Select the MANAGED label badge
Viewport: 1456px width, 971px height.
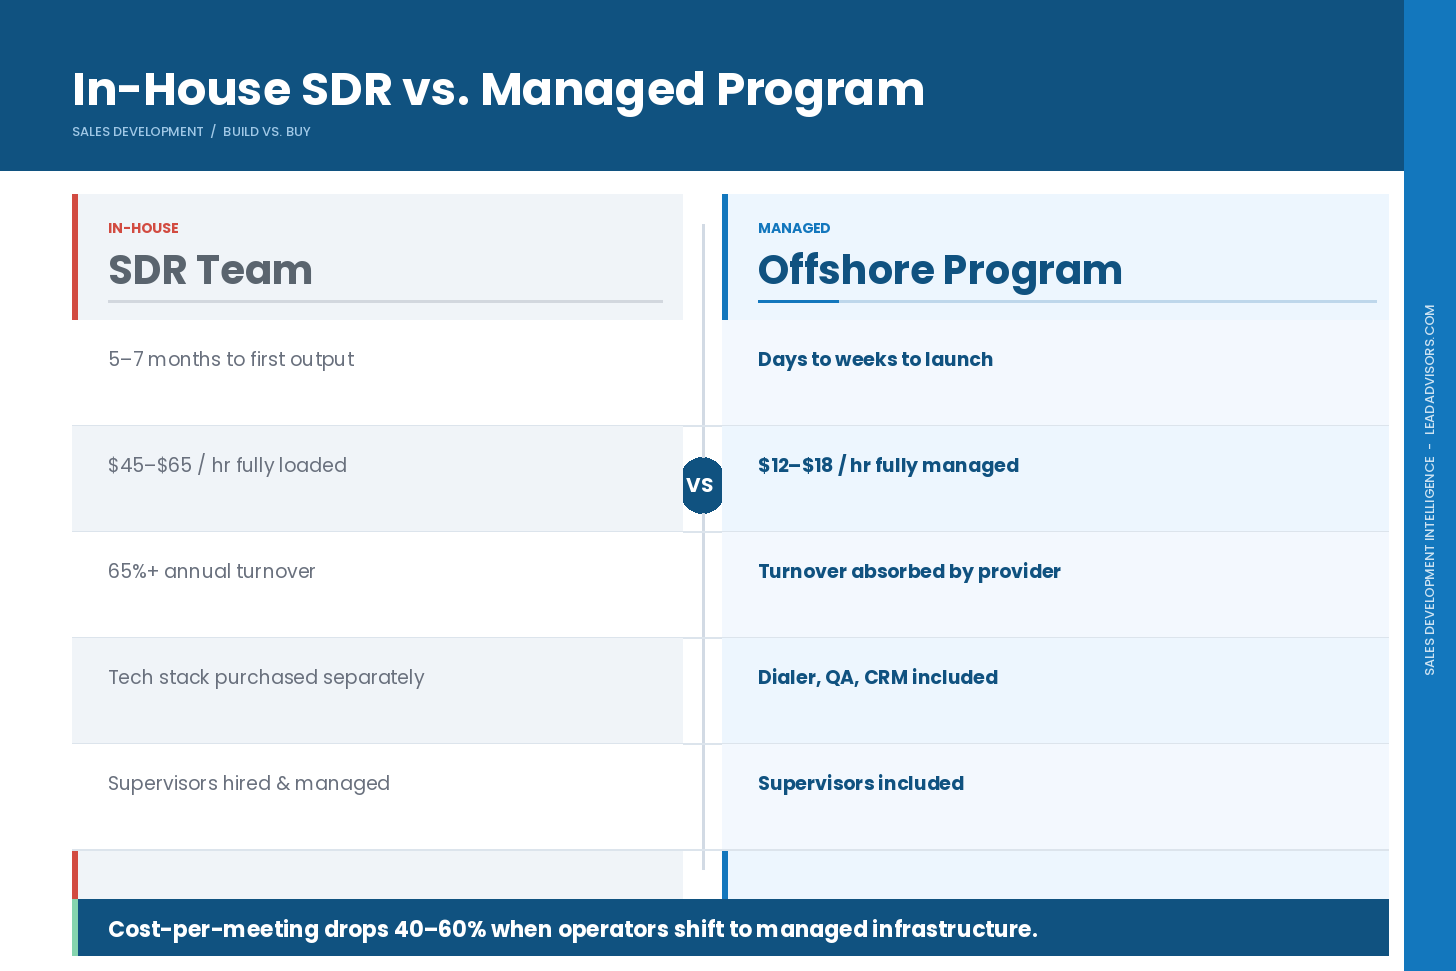click(x=794, y=228)
